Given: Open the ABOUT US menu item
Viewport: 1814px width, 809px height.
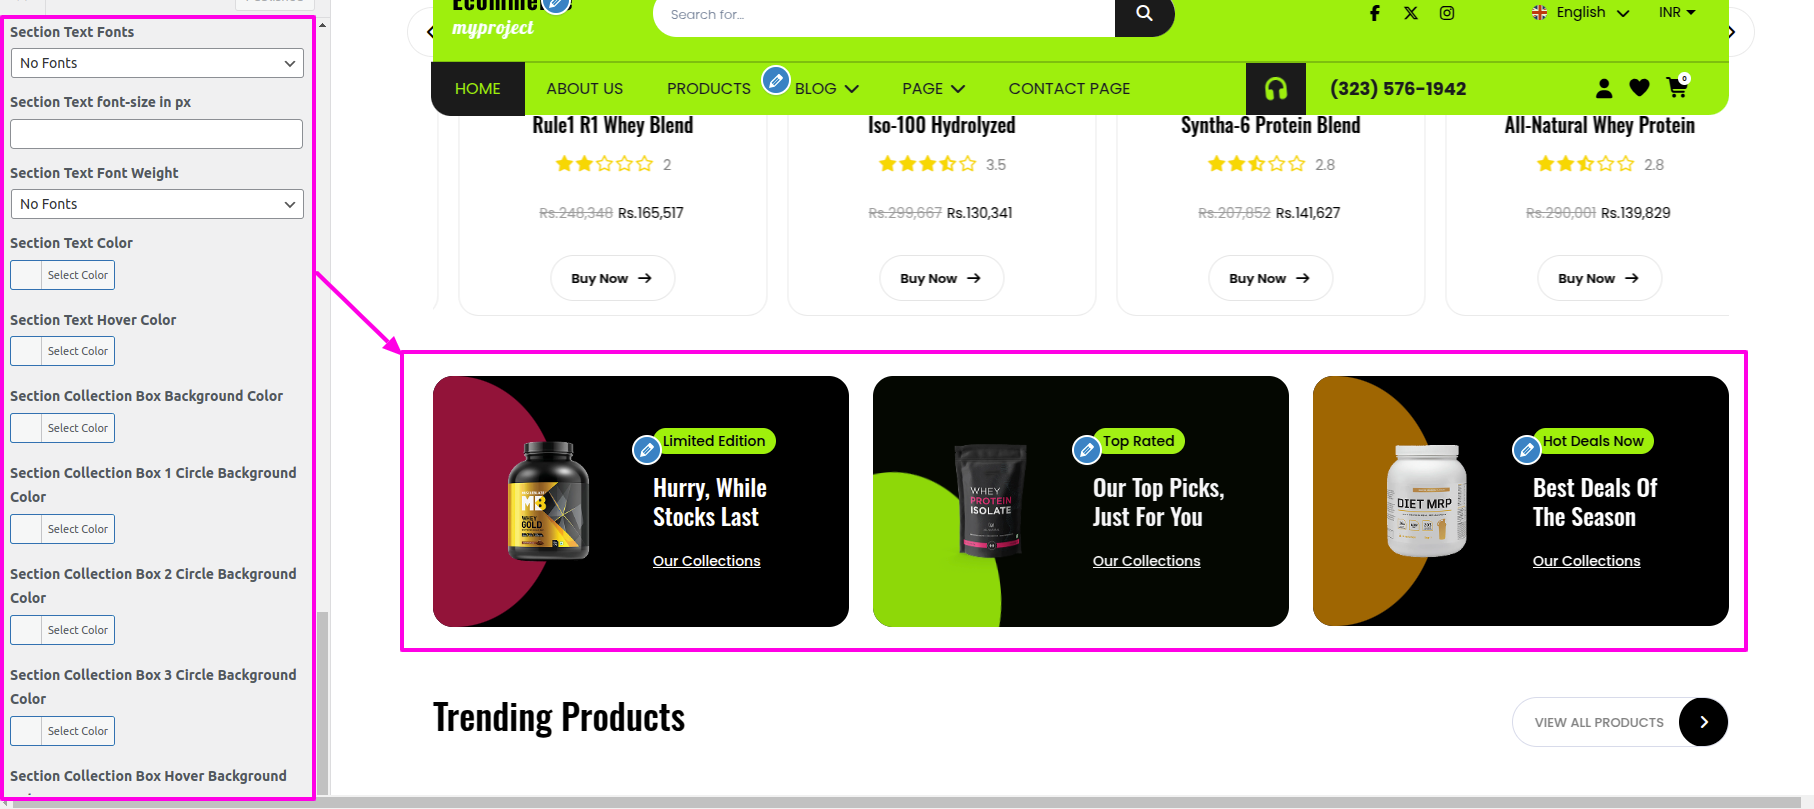Looking at the screenshot, I should pos(585,88).
